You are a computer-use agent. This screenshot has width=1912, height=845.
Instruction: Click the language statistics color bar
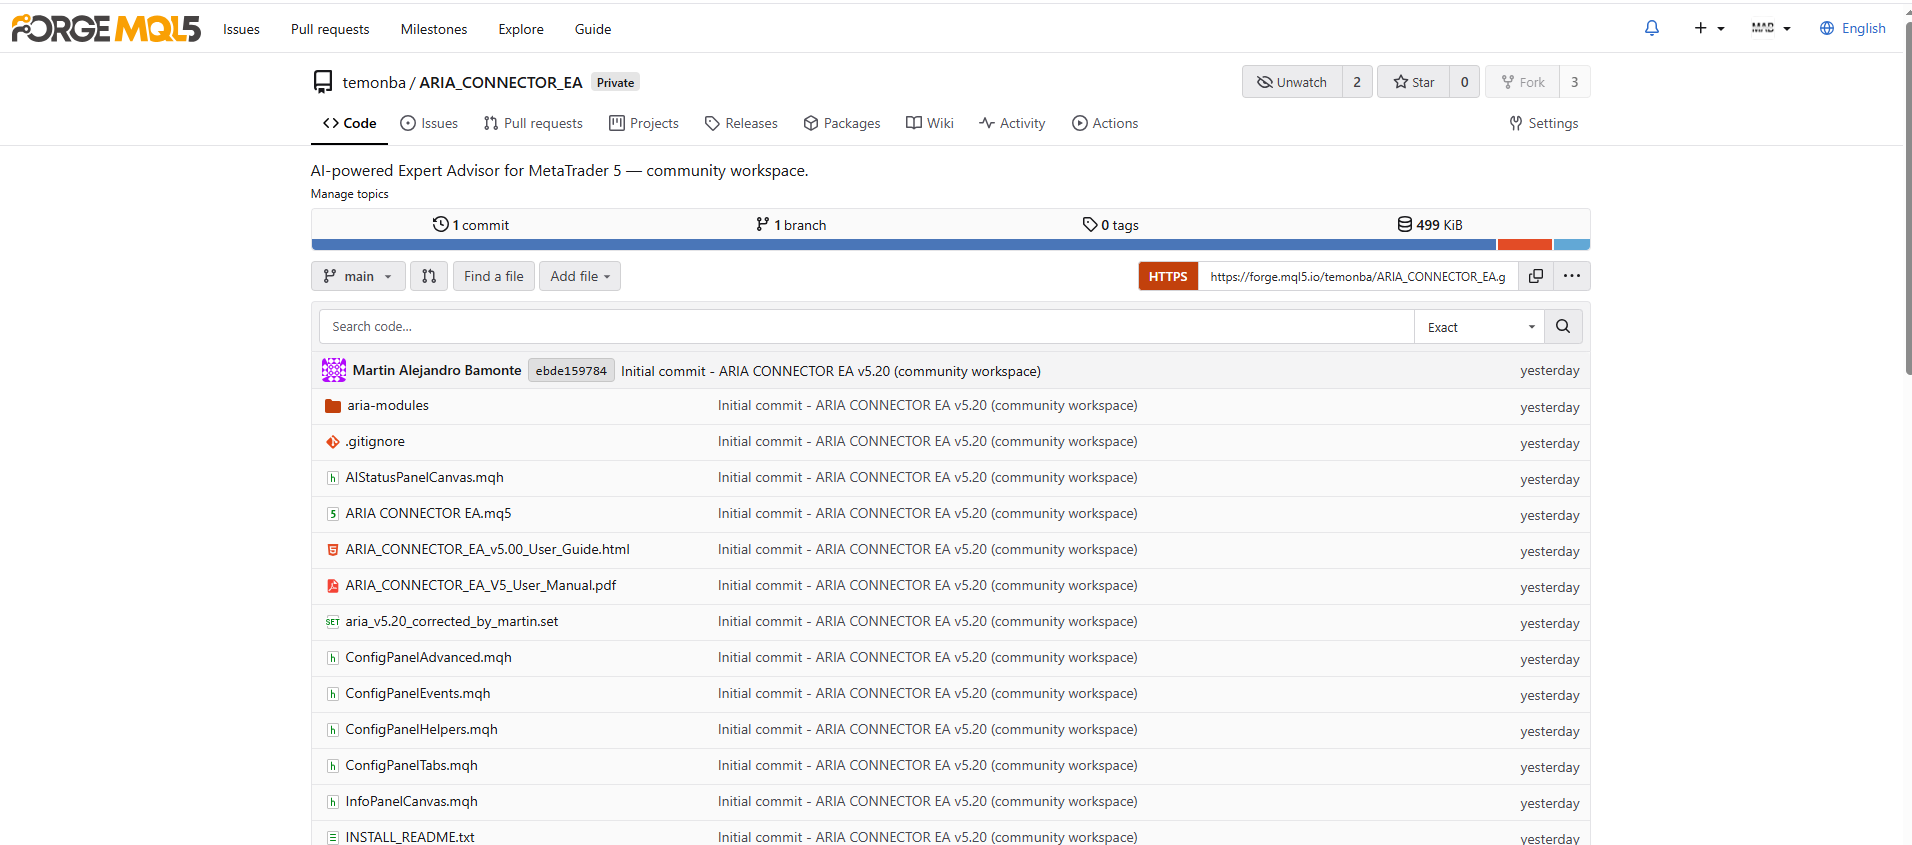(x=950, y=244)
